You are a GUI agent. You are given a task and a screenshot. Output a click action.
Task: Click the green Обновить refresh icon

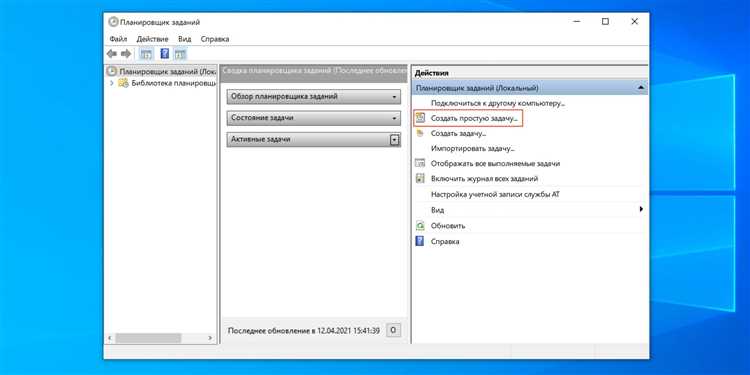coord(420,225)
